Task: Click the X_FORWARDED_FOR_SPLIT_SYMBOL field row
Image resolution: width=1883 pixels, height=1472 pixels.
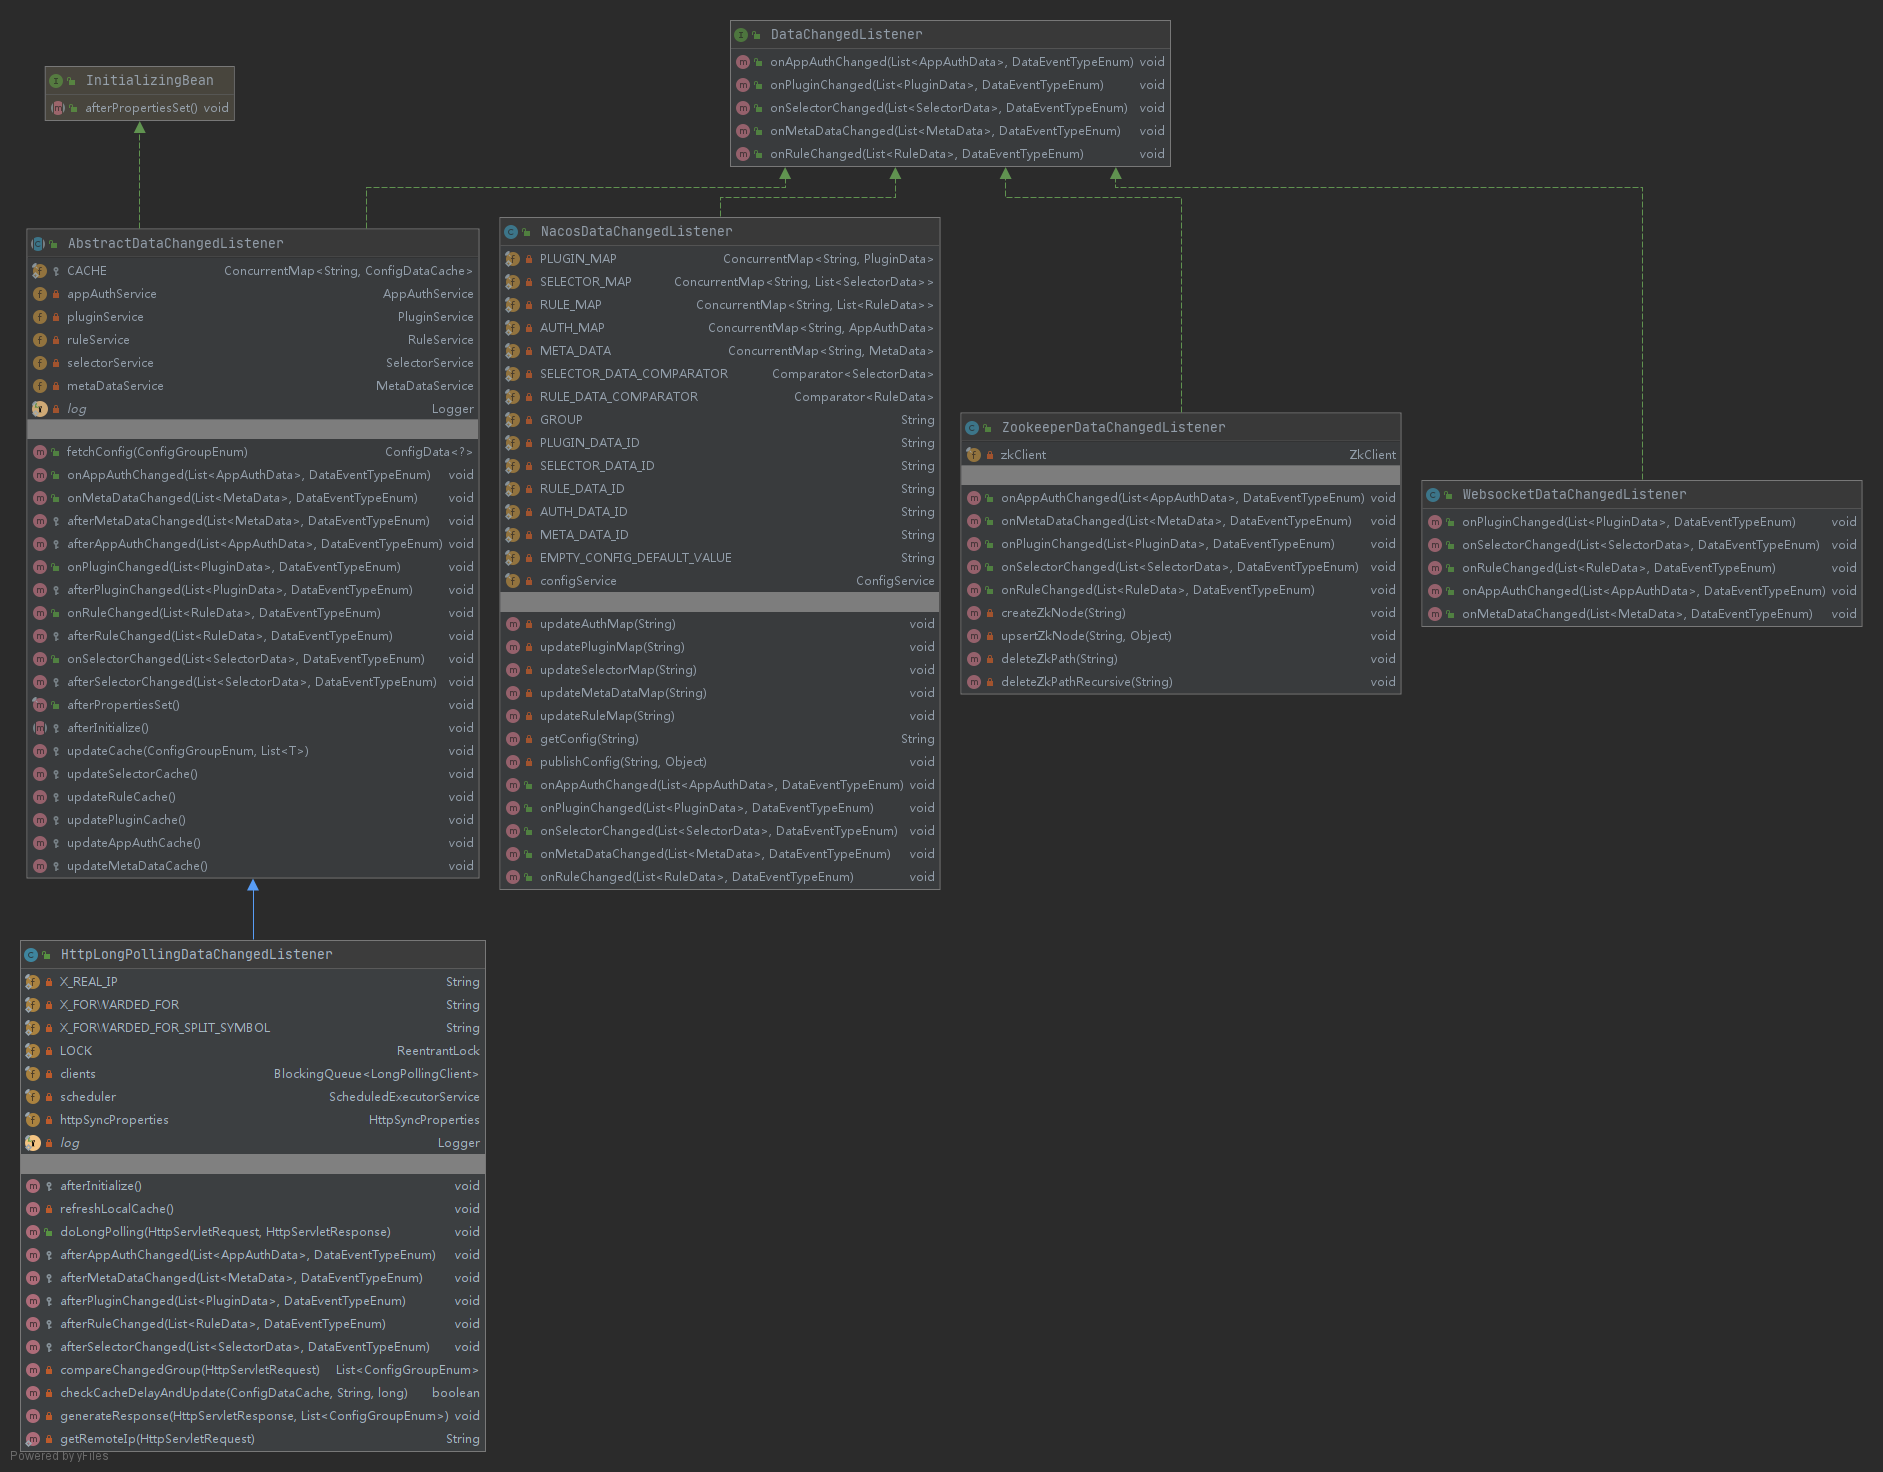Action: click(x=253, y=1028)
